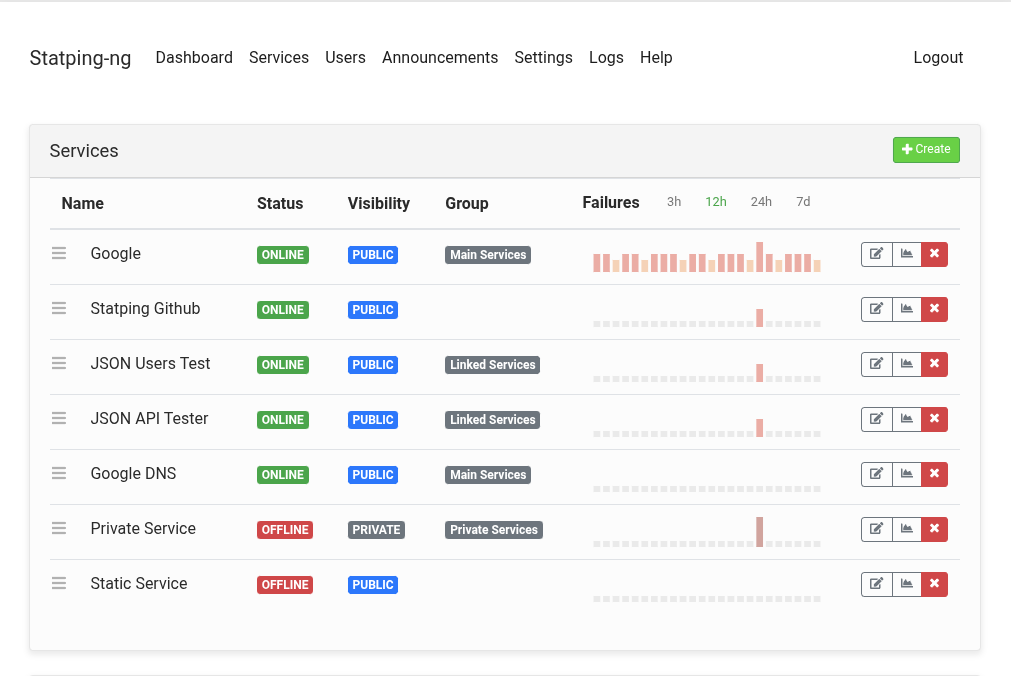1011x676 pixels.
Task: Choose the 12h failures timeframe
Action: [716, 202]
